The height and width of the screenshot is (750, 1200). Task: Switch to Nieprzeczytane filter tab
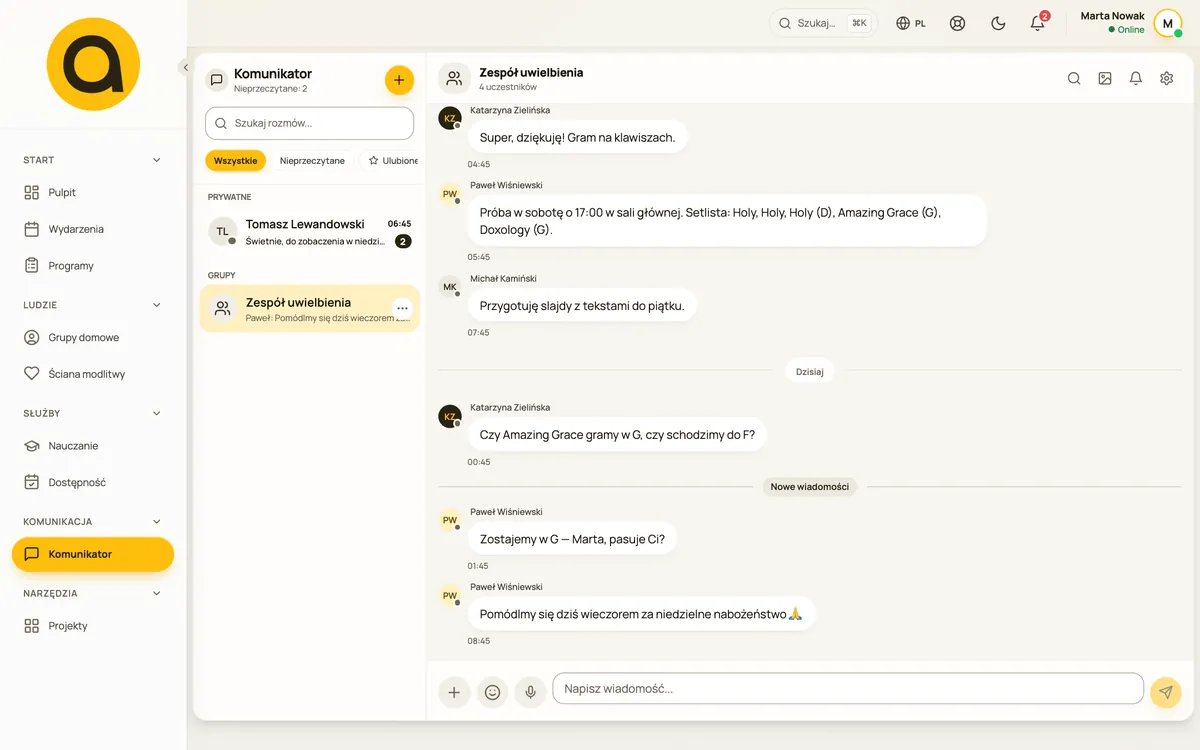coord(312,160)
